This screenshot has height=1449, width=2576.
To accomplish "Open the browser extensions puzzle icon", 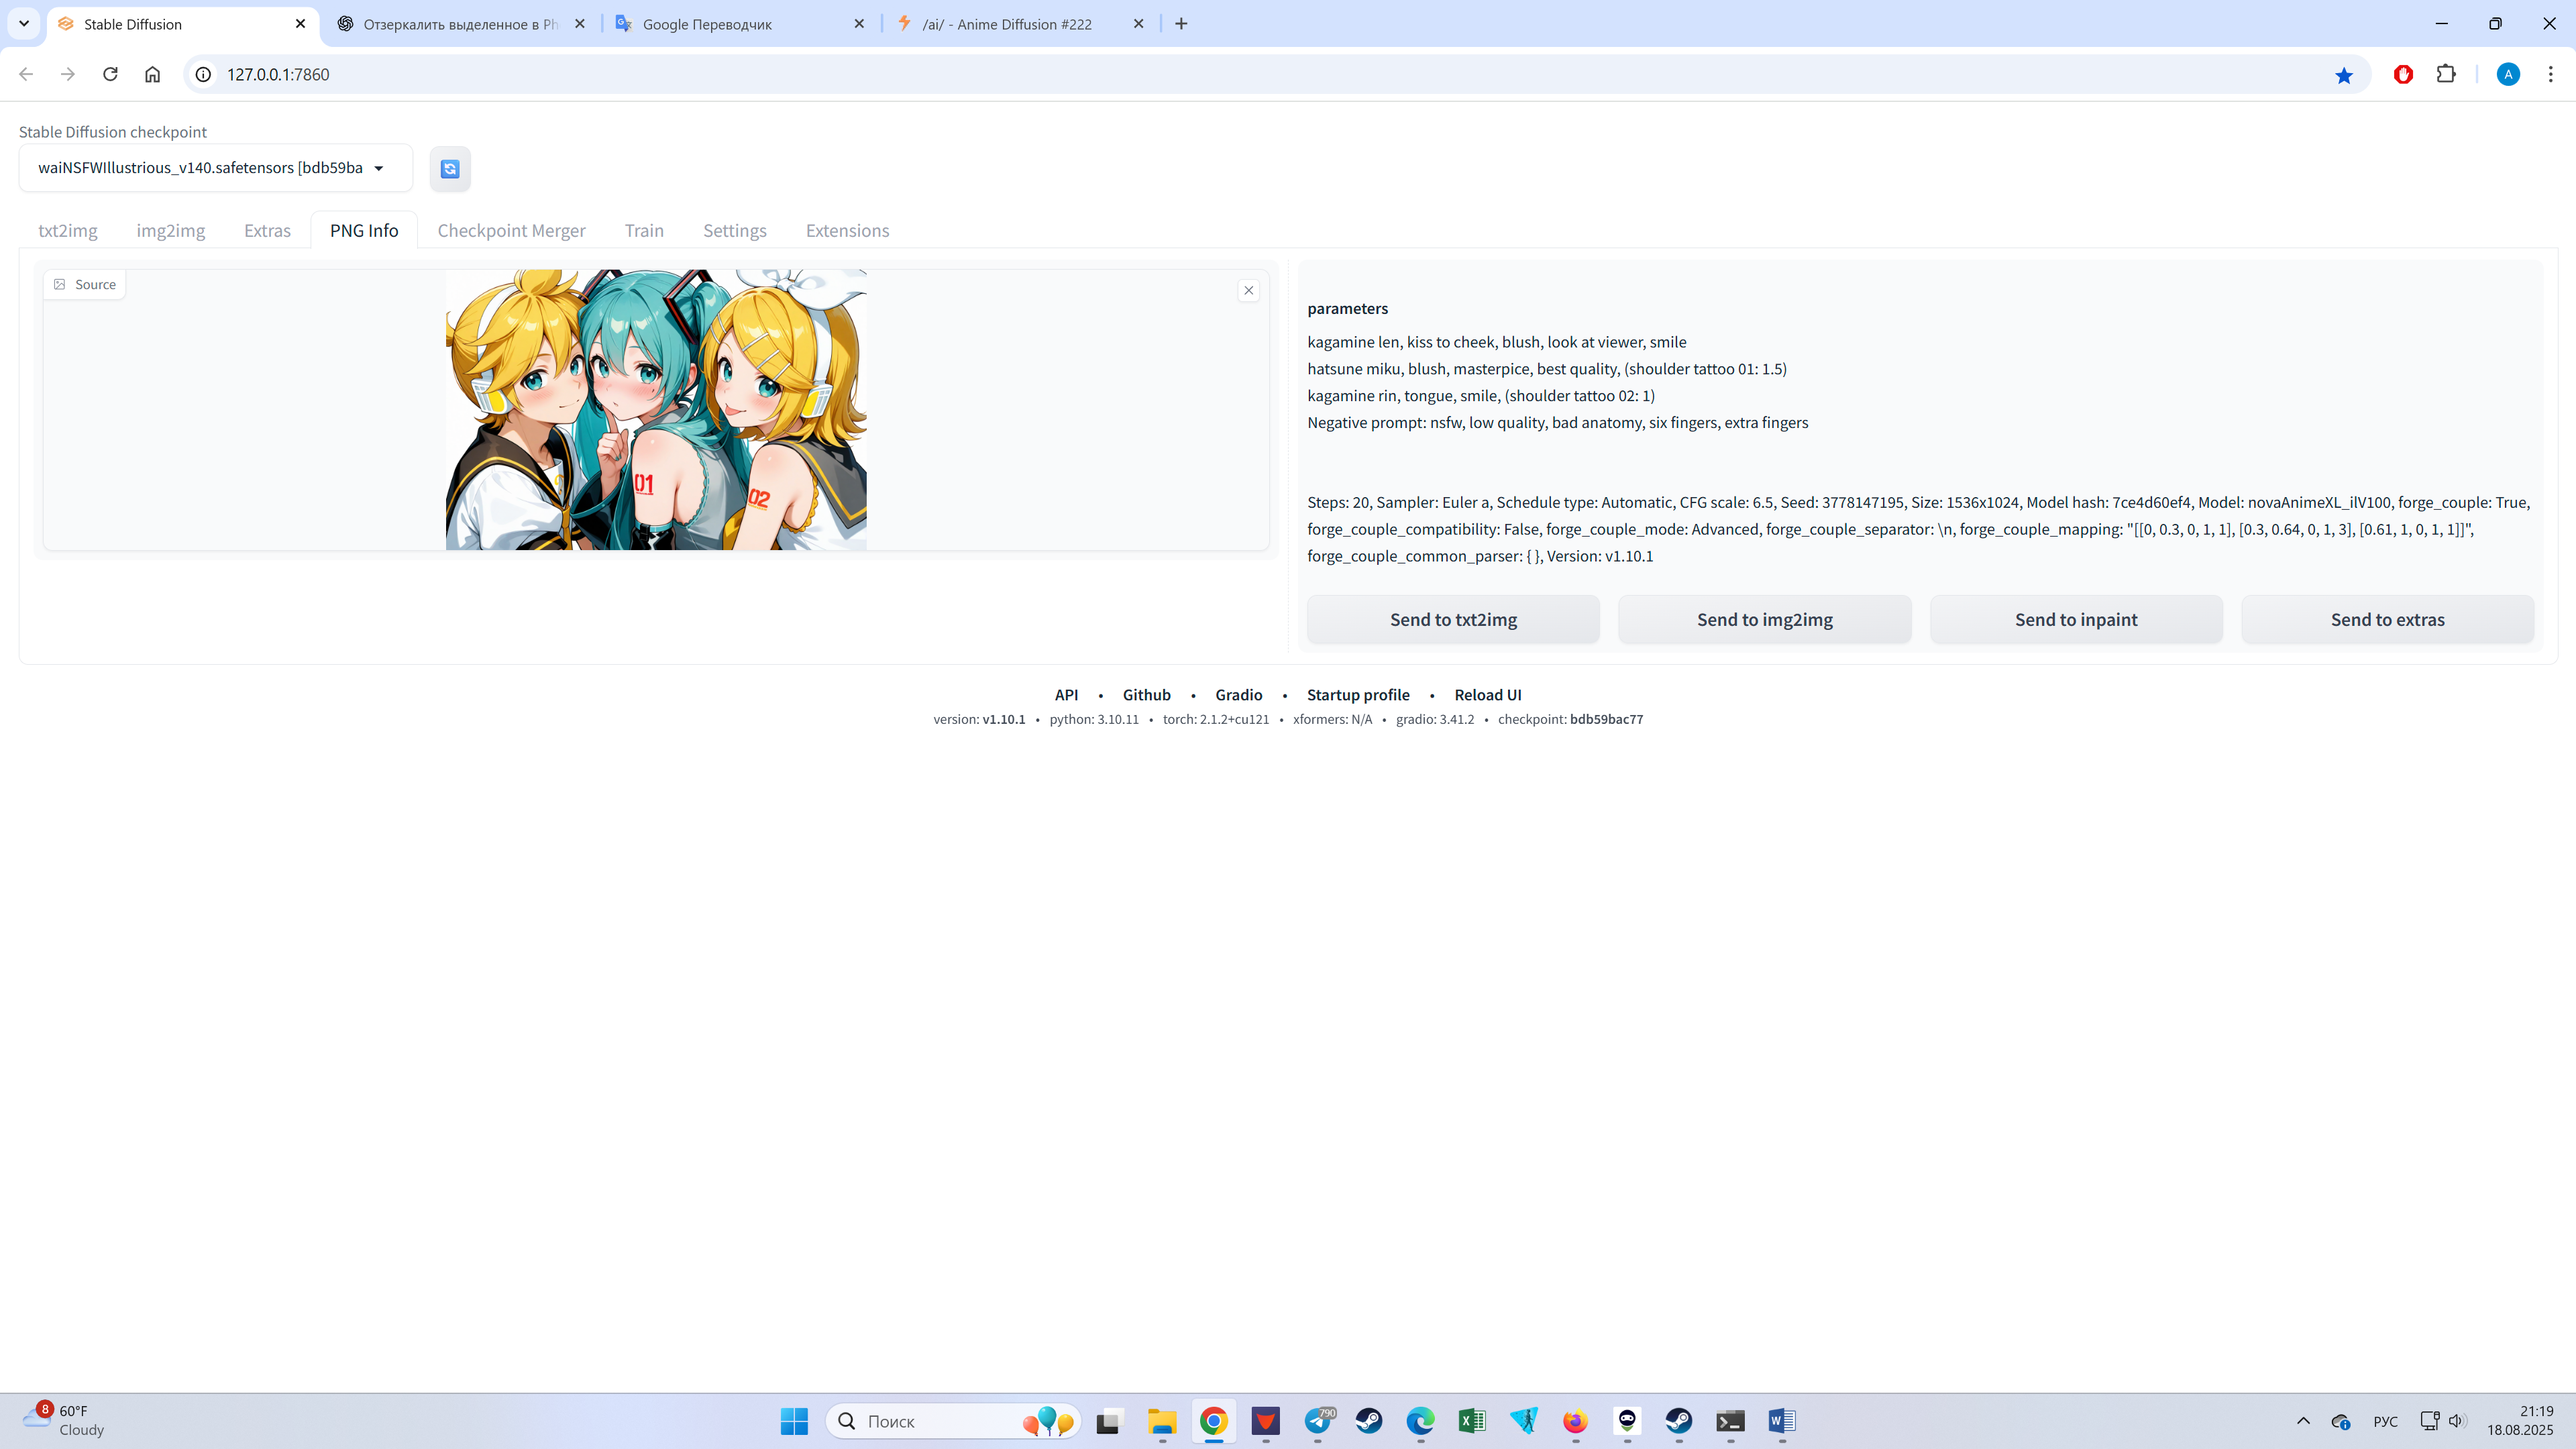I will (2446, 74).
